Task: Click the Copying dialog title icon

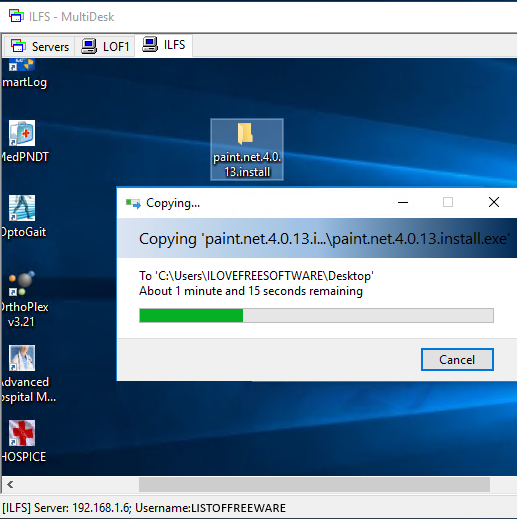Action: tap(133, 203)
